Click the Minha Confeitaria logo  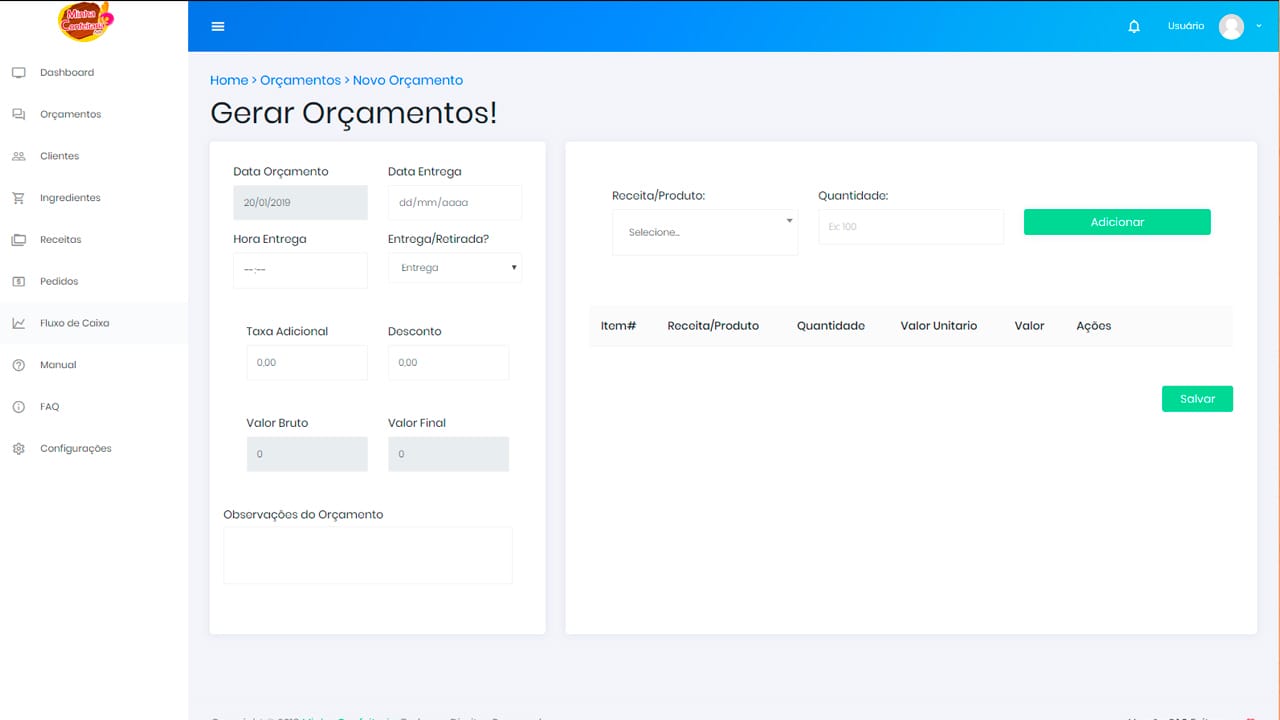(x=86, y=22)
